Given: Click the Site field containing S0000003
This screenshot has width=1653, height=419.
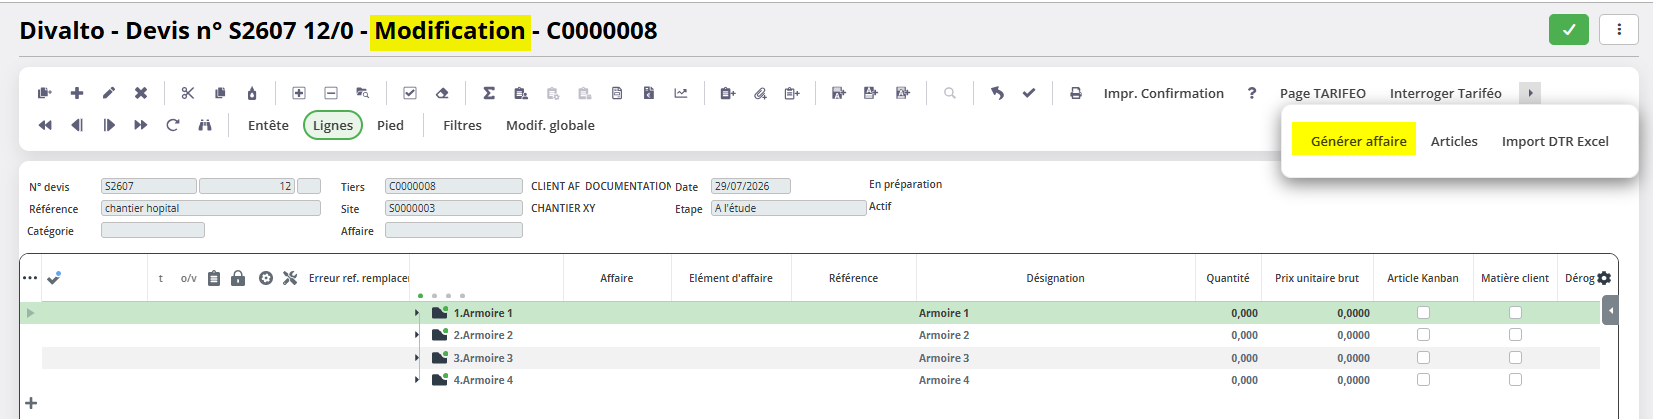Looking at the screenshot, I should pyautogui.click(x=454, y=208).
